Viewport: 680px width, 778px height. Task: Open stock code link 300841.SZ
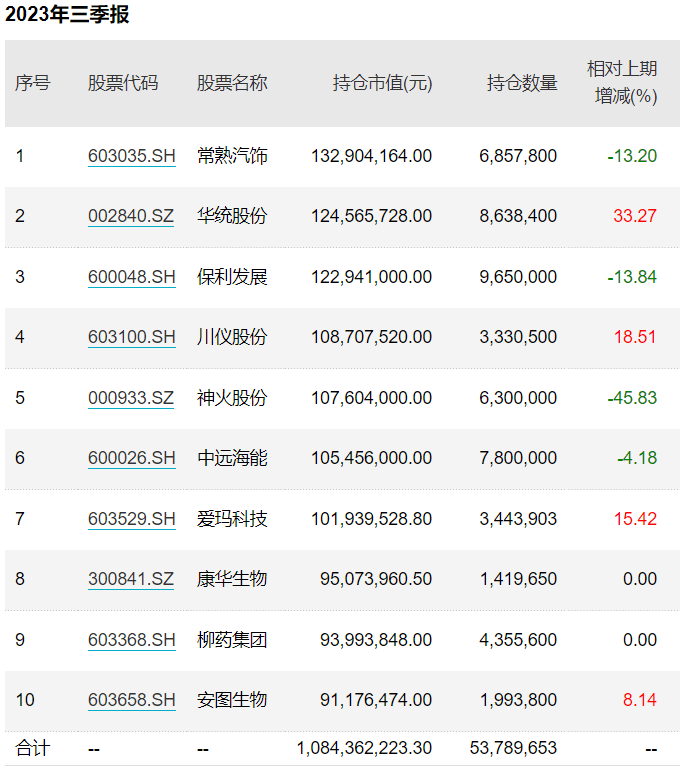[x=131, y=579]
